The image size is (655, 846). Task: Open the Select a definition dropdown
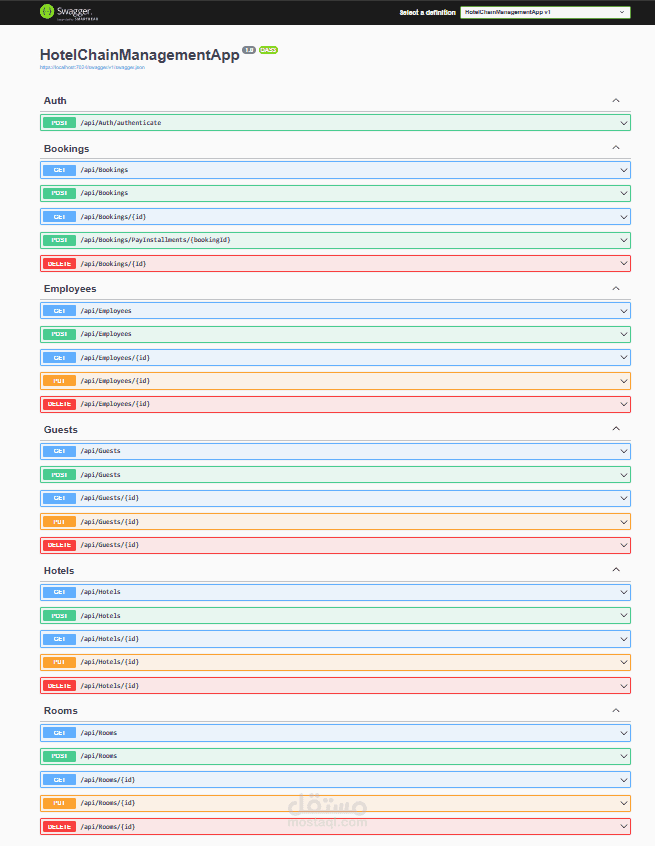pyautogui.click(x=545, y=12)
